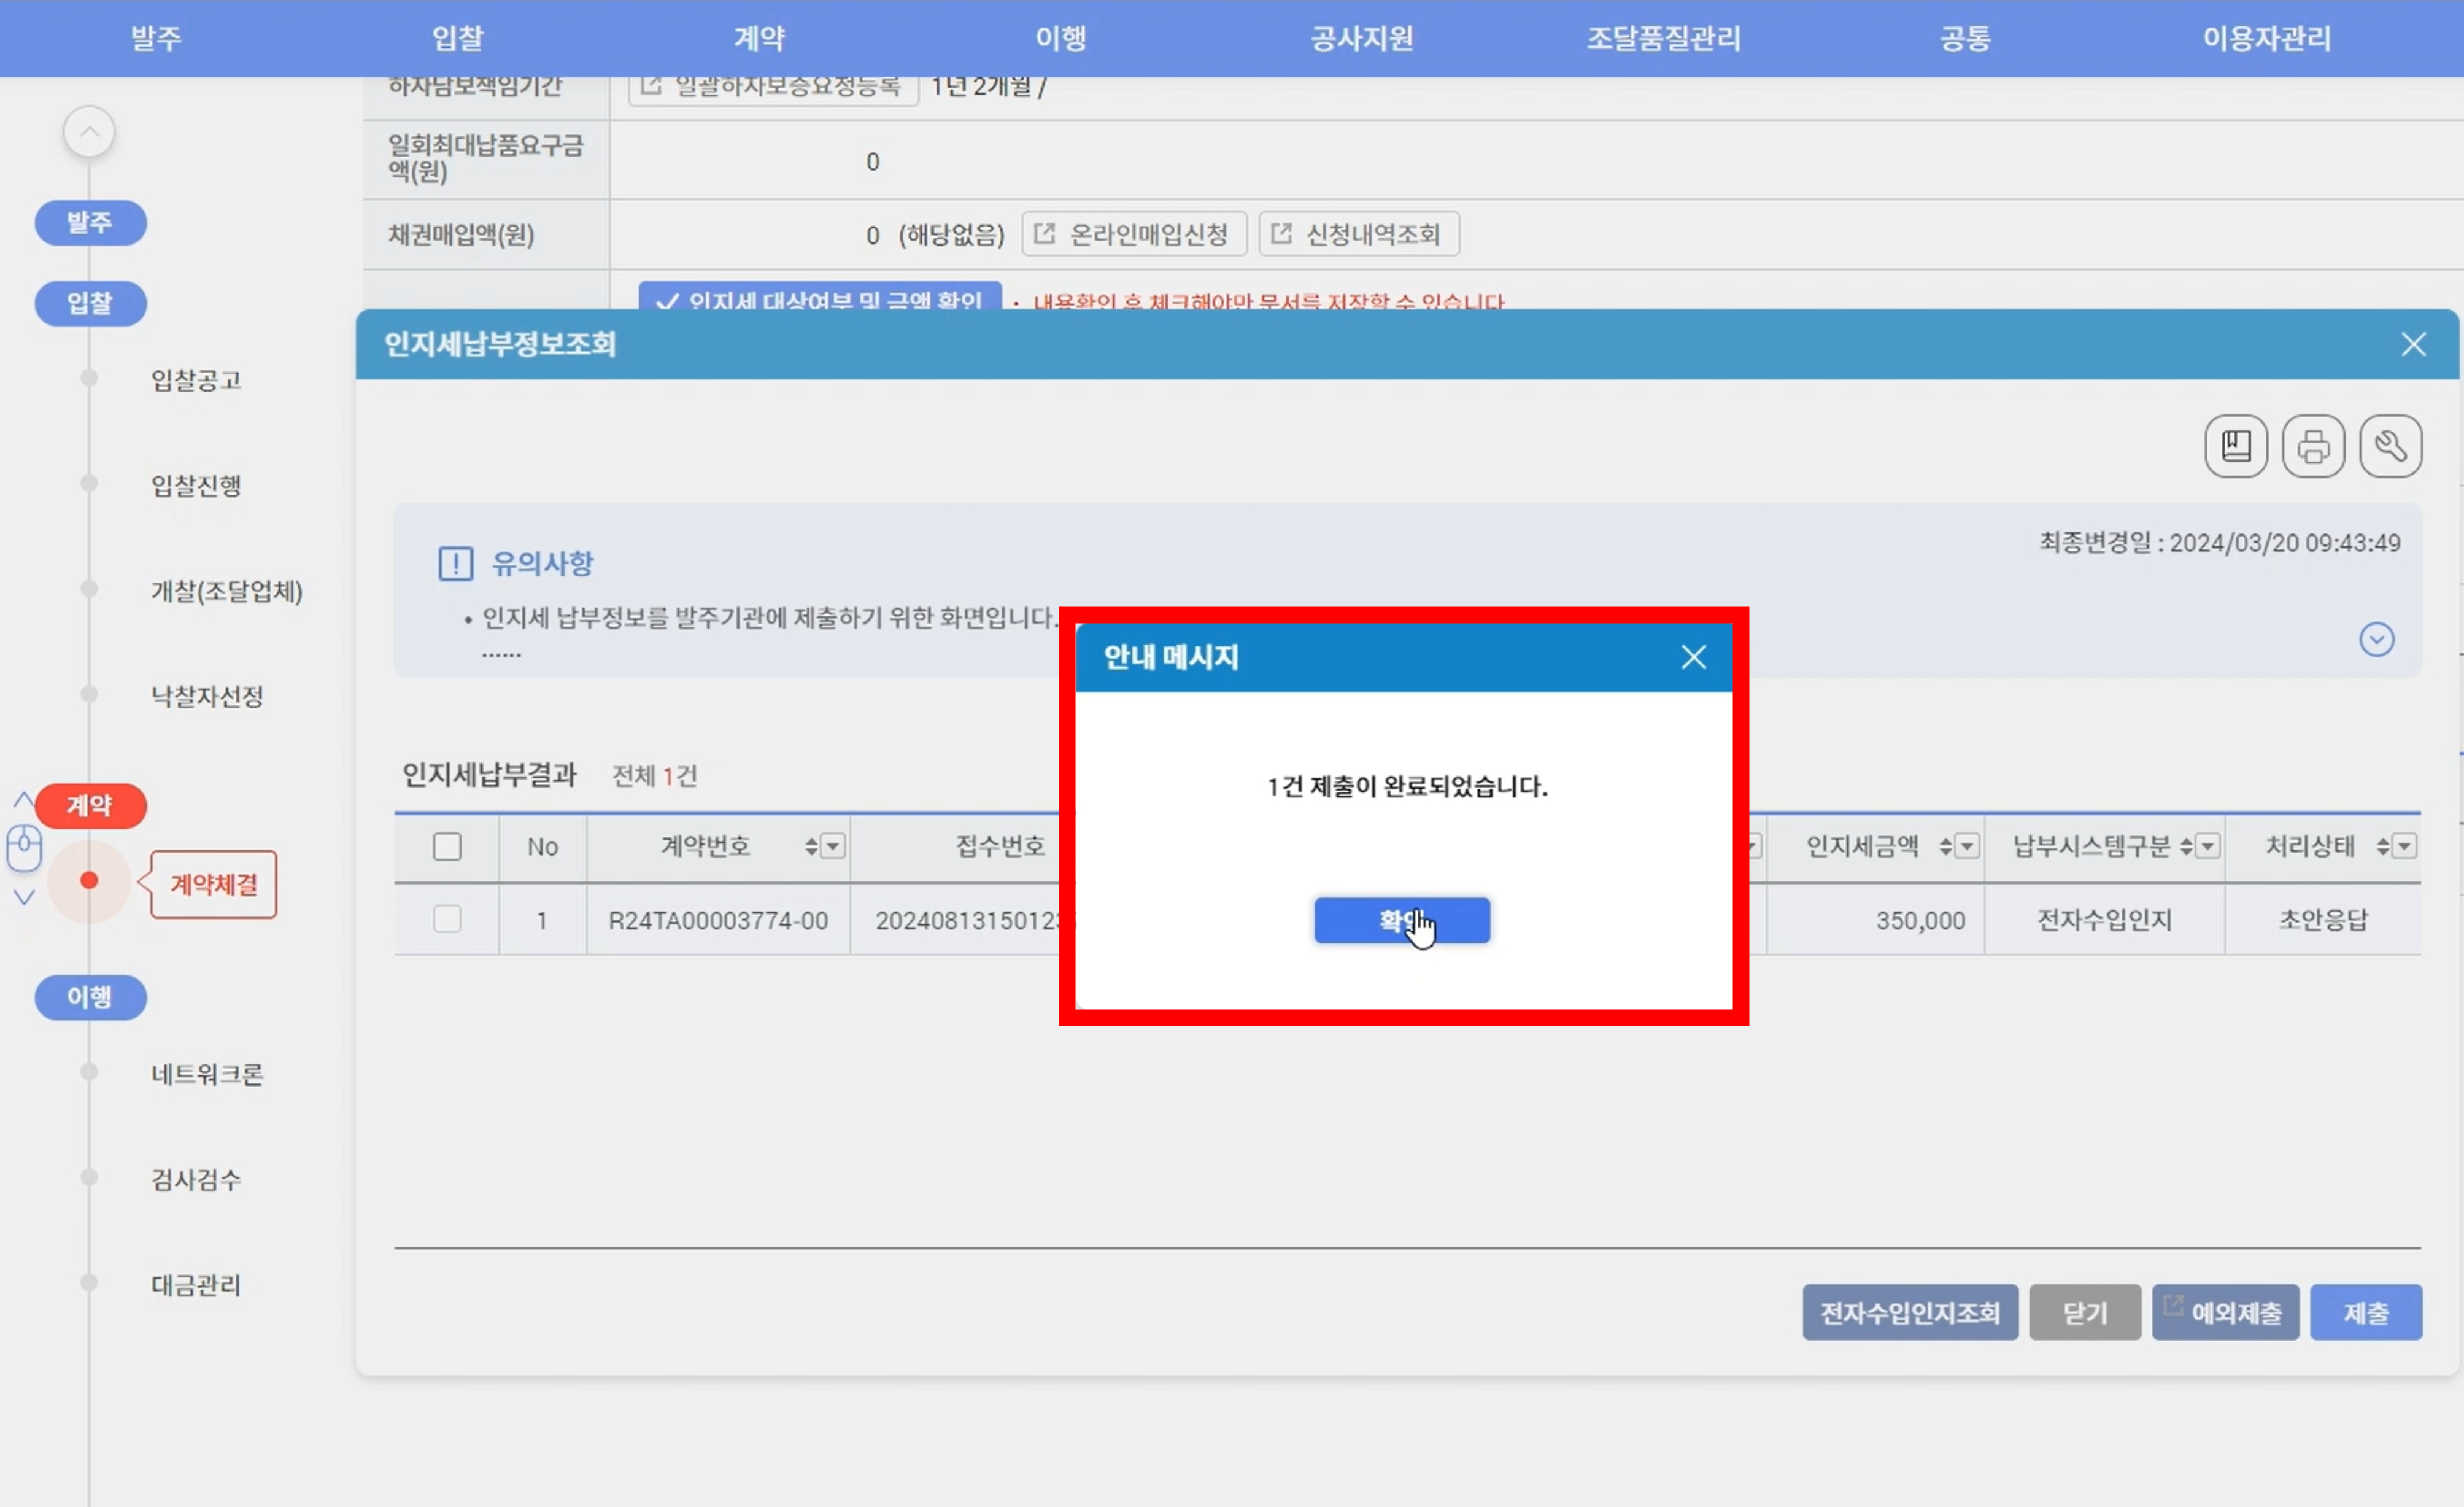Sort by 인지세금액 column arrows
Viewport: 2464px width, 1507px height.
pos(1946,847)
